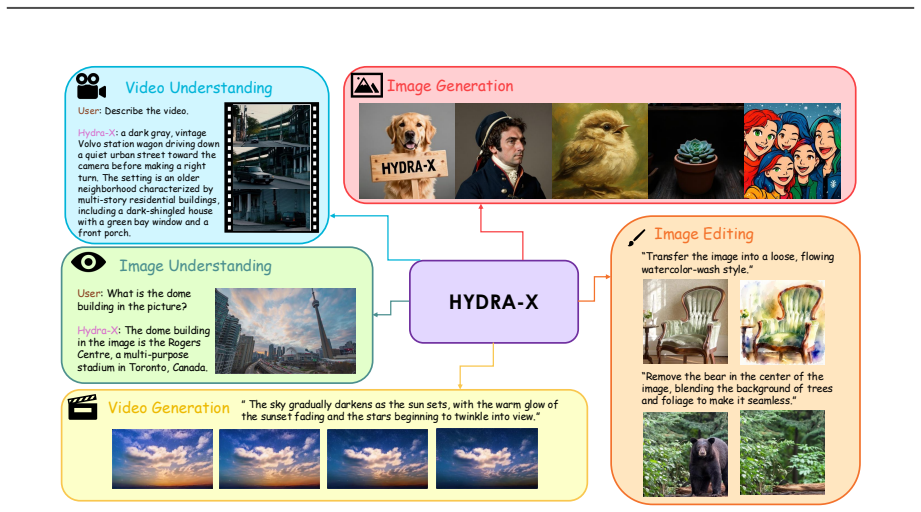This screenshot has height=512, width=921.
Task: Click the original green armchair photo
Action: [x=685, y=321]
